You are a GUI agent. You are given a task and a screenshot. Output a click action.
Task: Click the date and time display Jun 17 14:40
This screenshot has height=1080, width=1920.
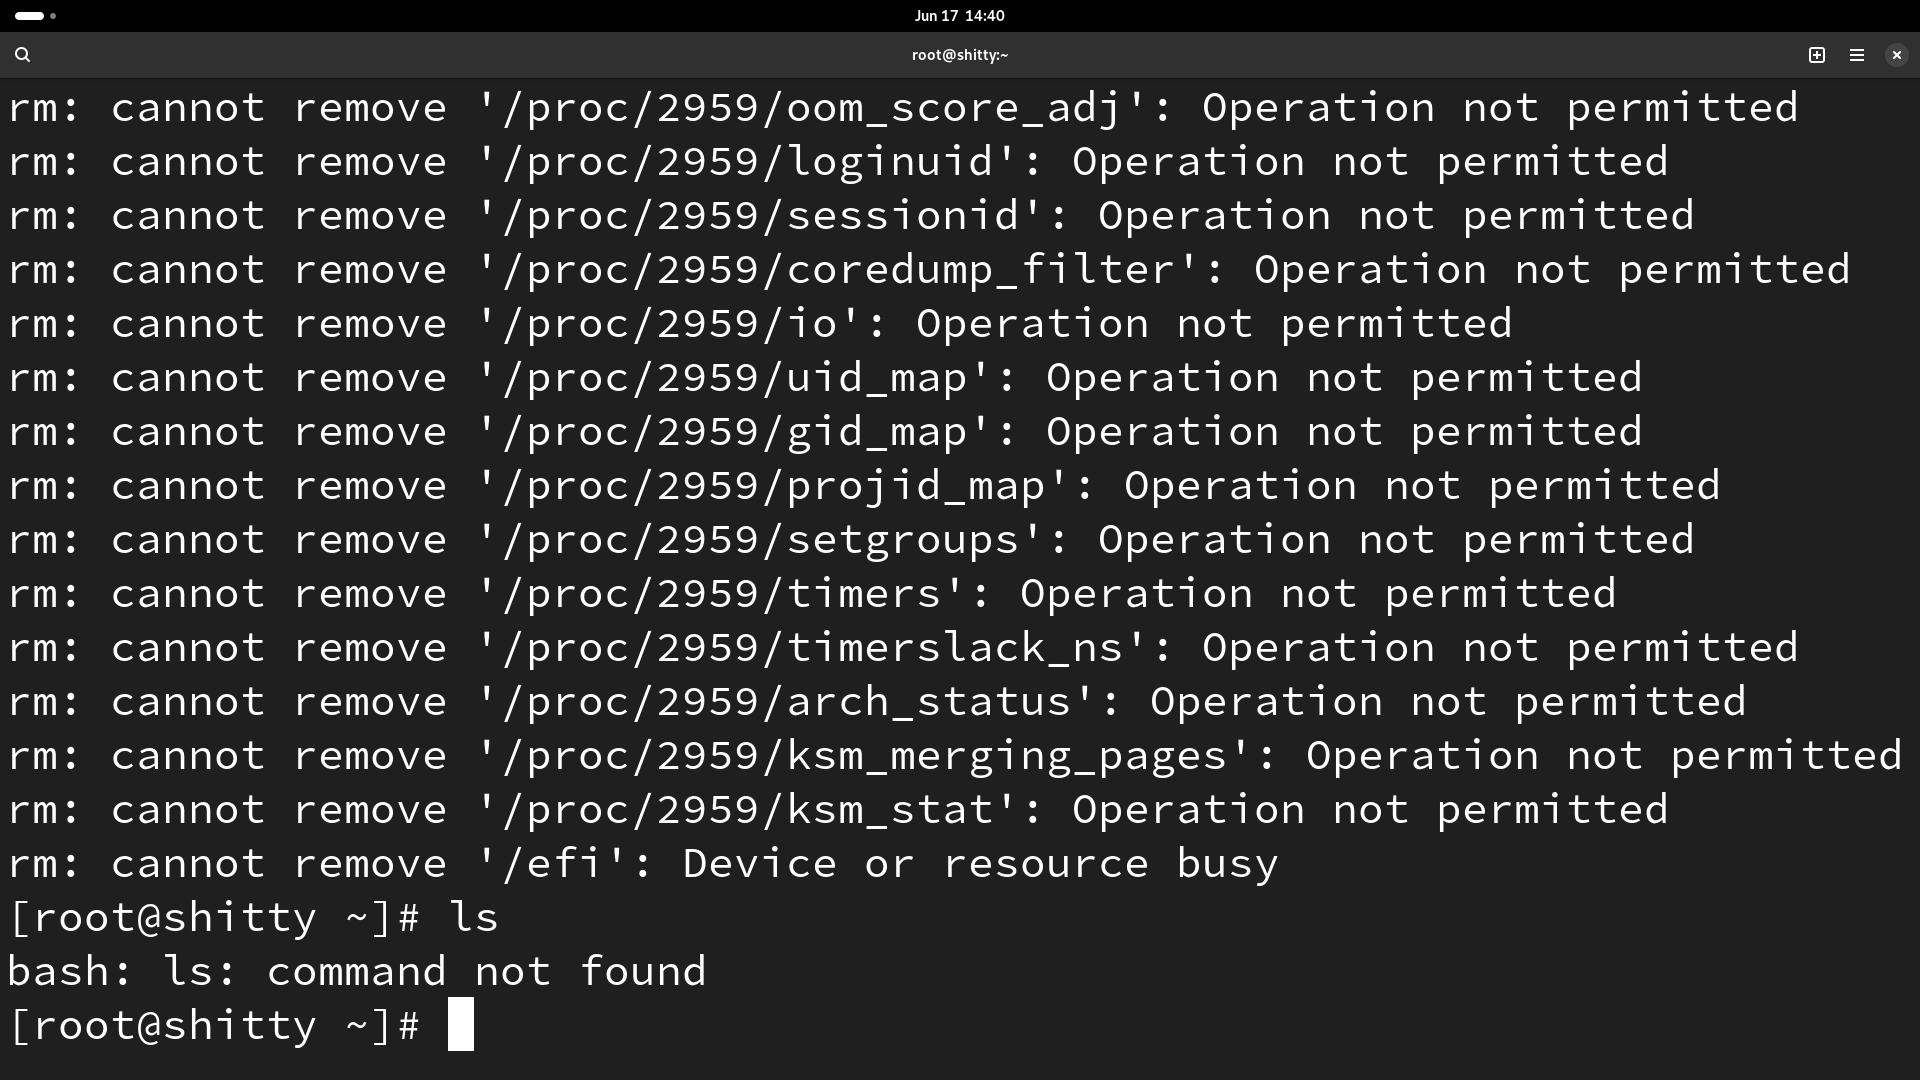[x=959, y=15]
